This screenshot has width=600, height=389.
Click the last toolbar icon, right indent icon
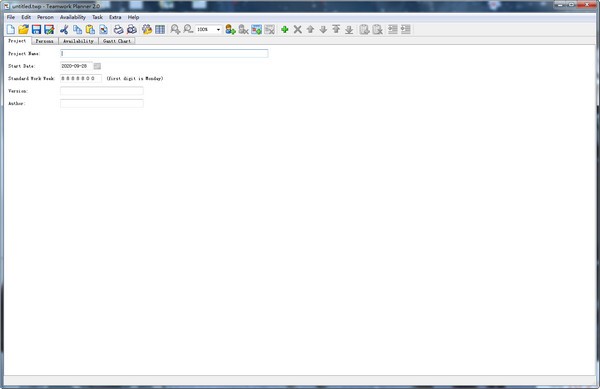point(406,29)
